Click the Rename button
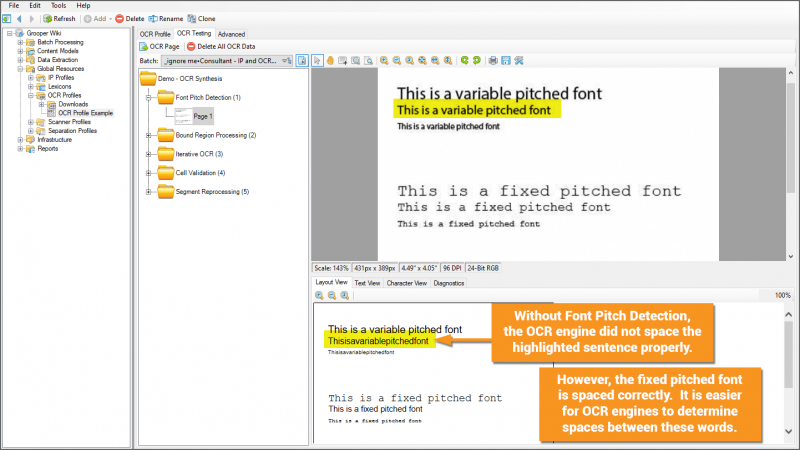 click(166, 19)
